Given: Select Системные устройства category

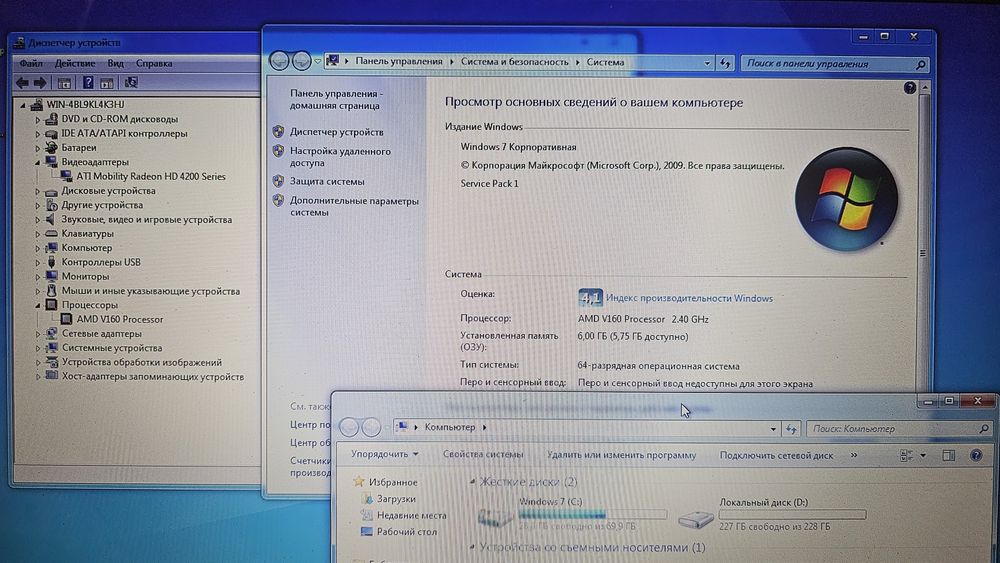Looking at the screenshot, I should (x=112, y=347).
